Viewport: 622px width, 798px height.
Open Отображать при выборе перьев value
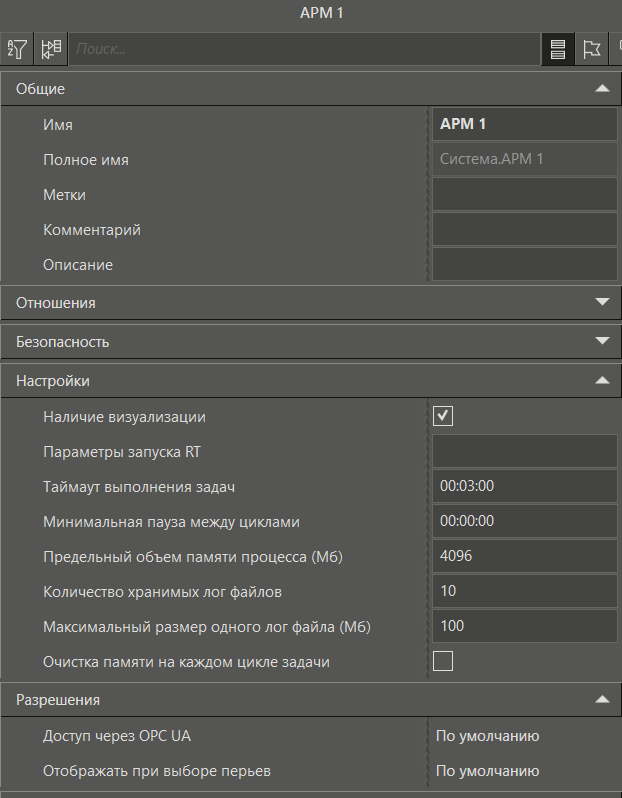point(525,771)
